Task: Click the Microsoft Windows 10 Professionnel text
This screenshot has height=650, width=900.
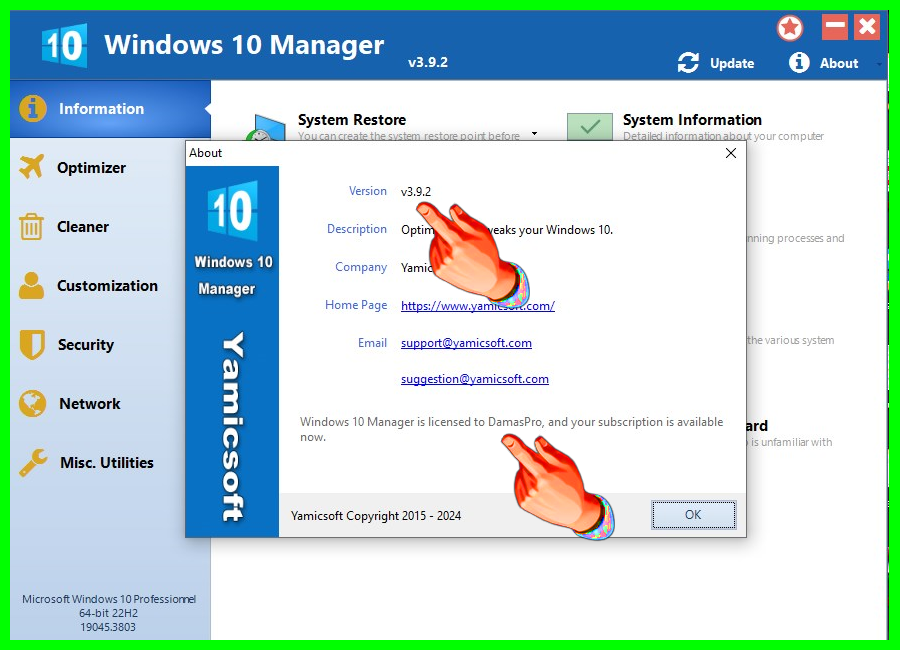Action: click(109, 599)
